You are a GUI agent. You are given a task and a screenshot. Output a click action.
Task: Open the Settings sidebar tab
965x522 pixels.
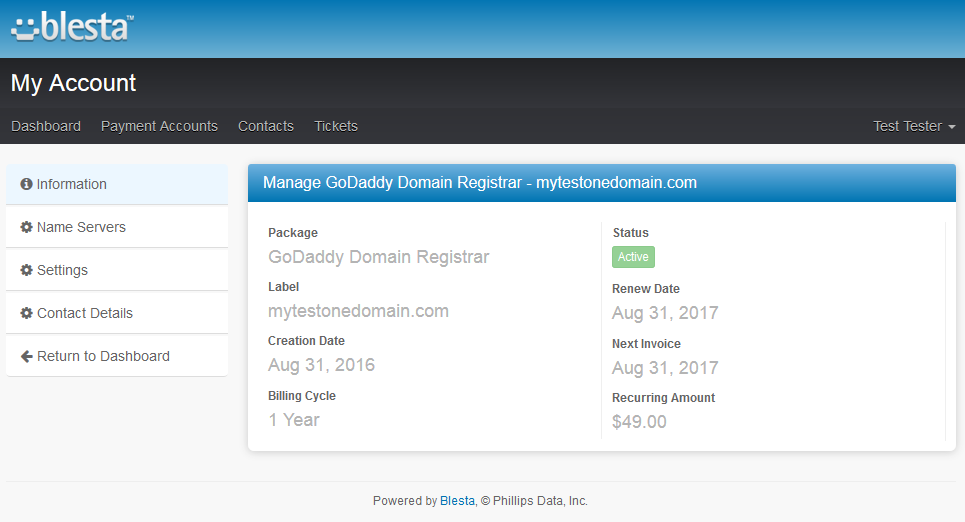coord(117,270)
